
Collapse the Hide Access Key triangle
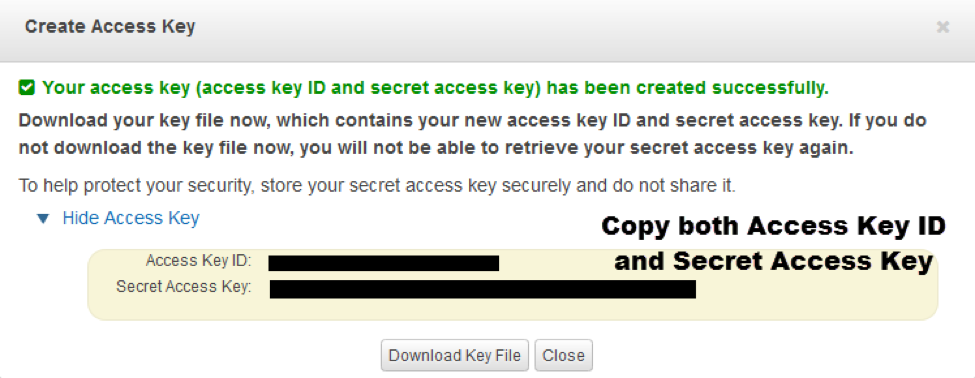43,218
